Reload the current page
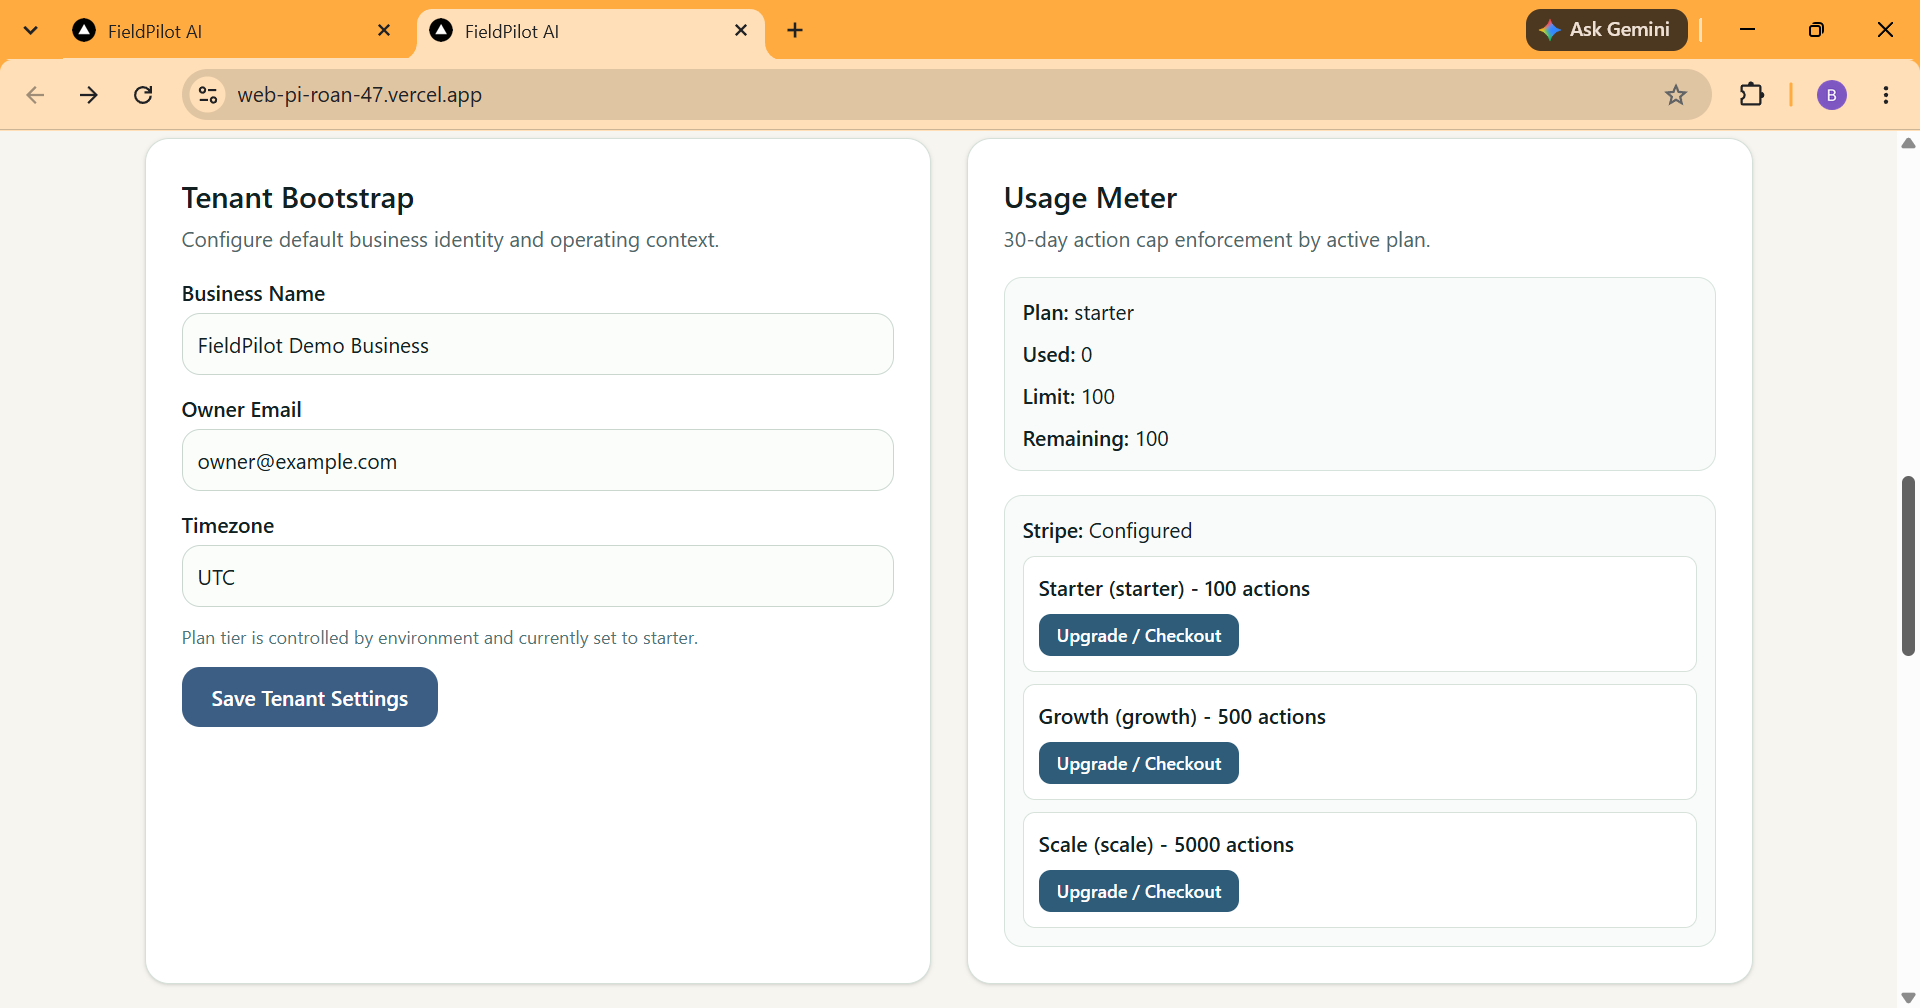This screenshot has height=1008, width=1920. [143, 95]
